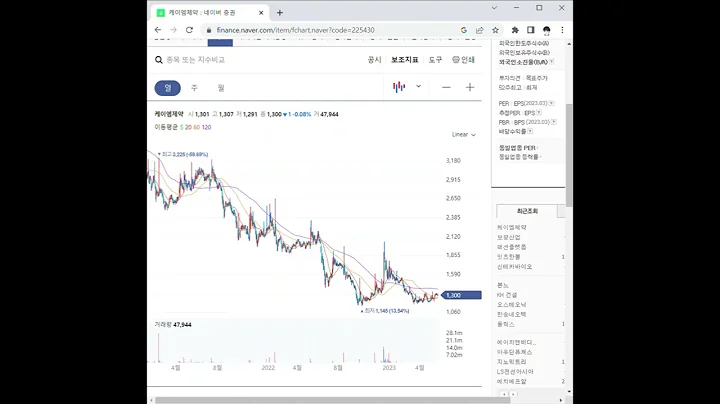Screen dimensions: 720x404
Task: Open the Google translate icon in the address bar
Action: pos(464,30)
